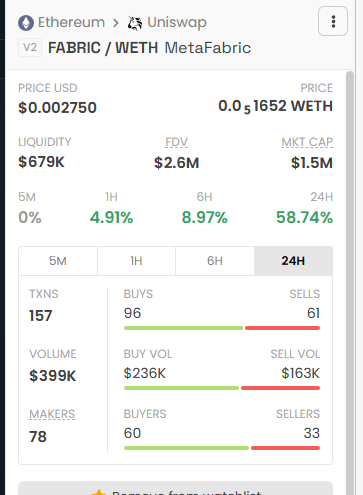The image size is (363, 495).
Task: Switch to the 1H stats tab
Action: coord(136,261)
